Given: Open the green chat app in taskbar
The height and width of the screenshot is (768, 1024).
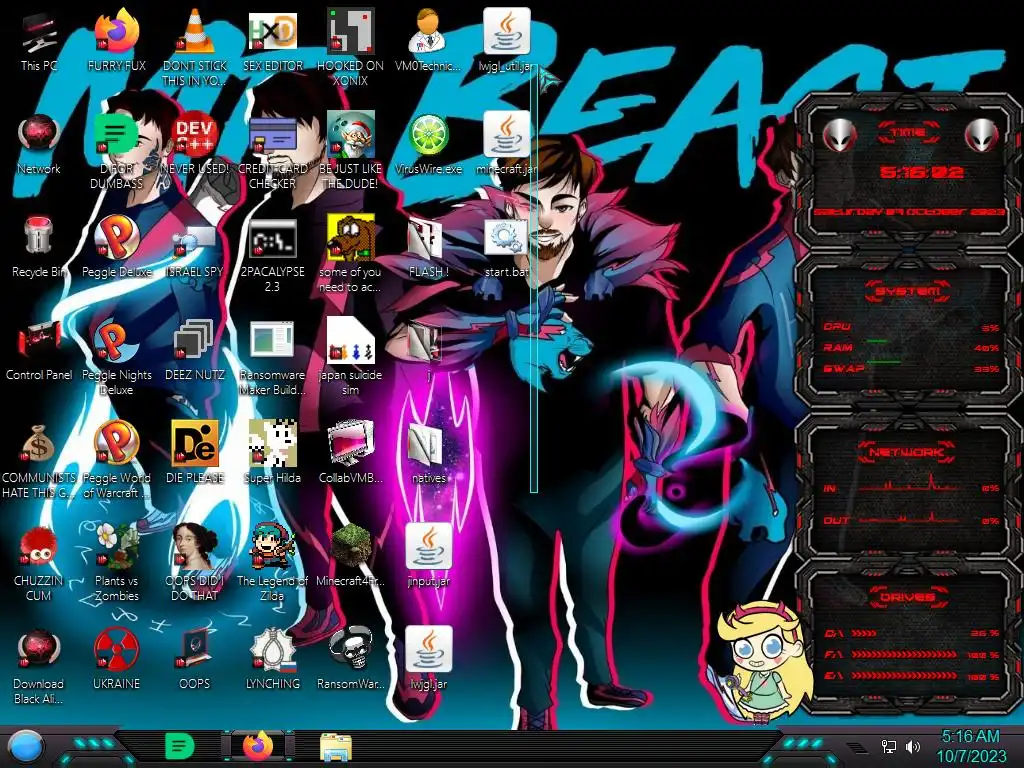Looking at the screenshot, I should [180, 746].
